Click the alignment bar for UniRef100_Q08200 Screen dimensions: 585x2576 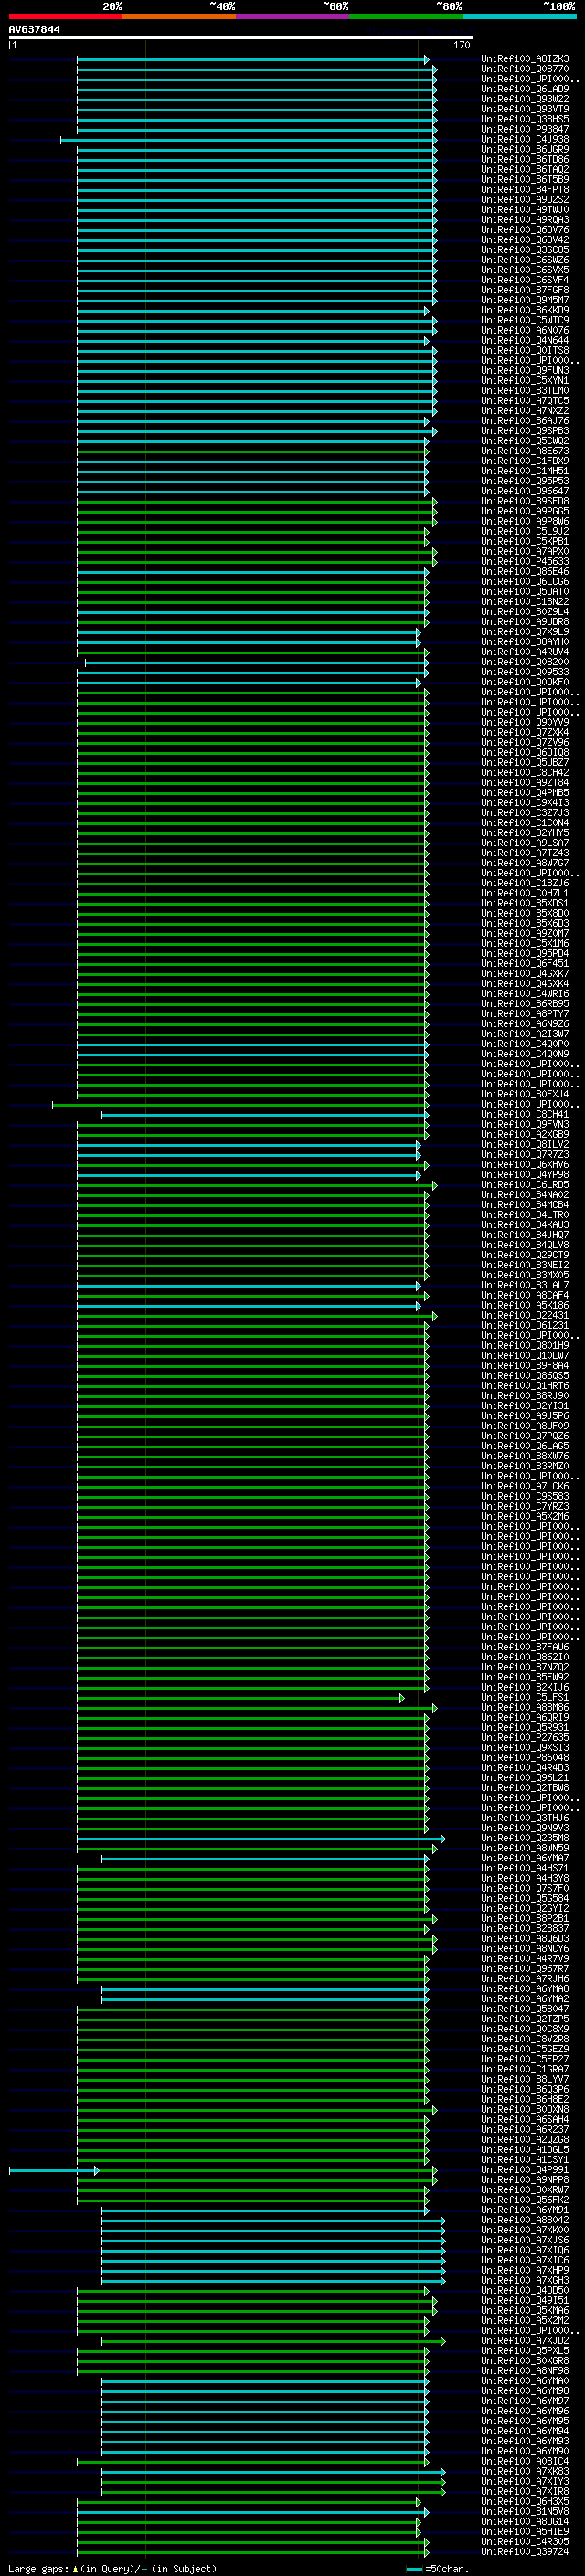[x=257, y=662]
